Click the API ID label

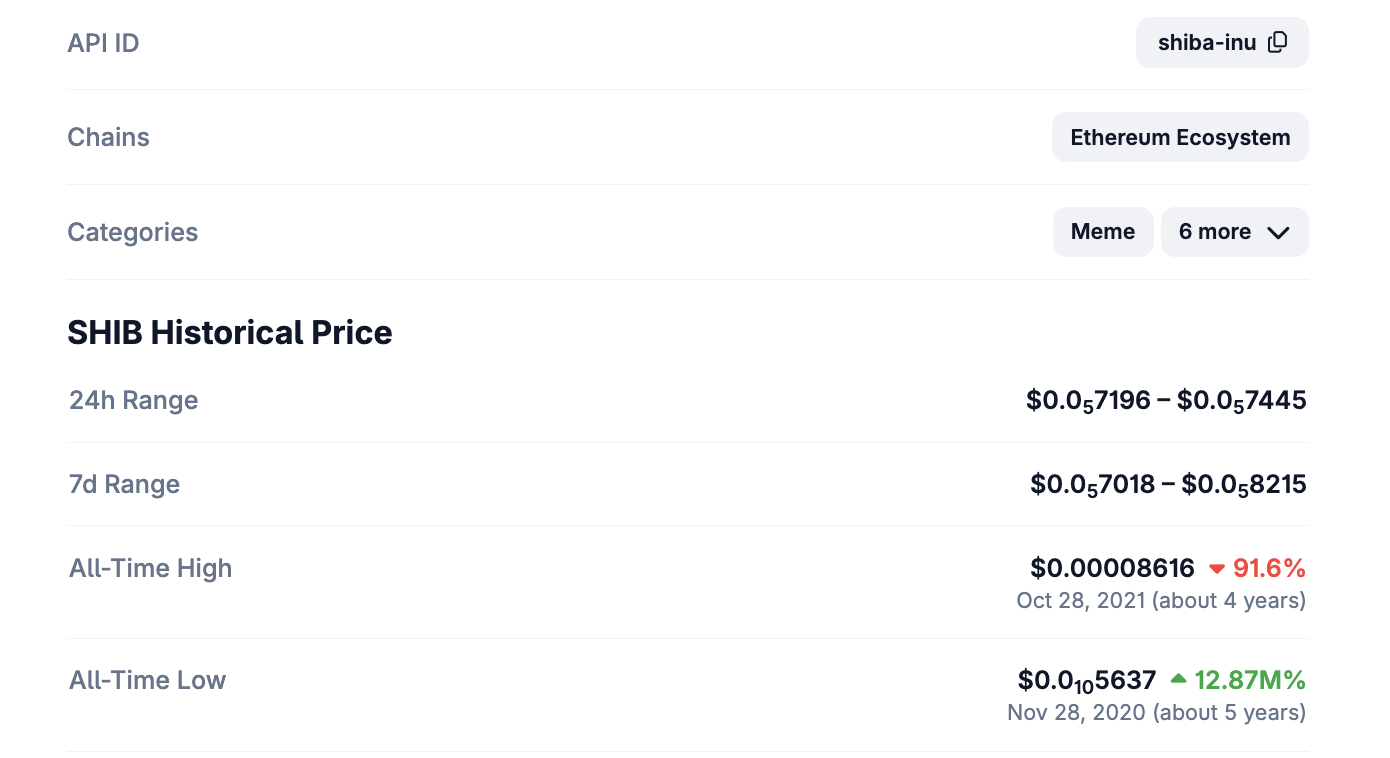tap(103, 43)
